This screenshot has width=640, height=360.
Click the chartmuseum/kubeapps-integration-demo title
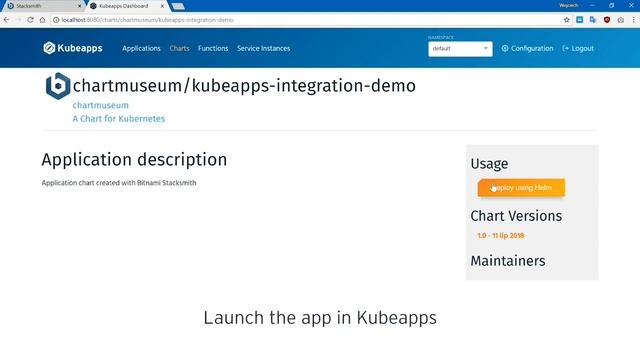[x=244, y=86]
